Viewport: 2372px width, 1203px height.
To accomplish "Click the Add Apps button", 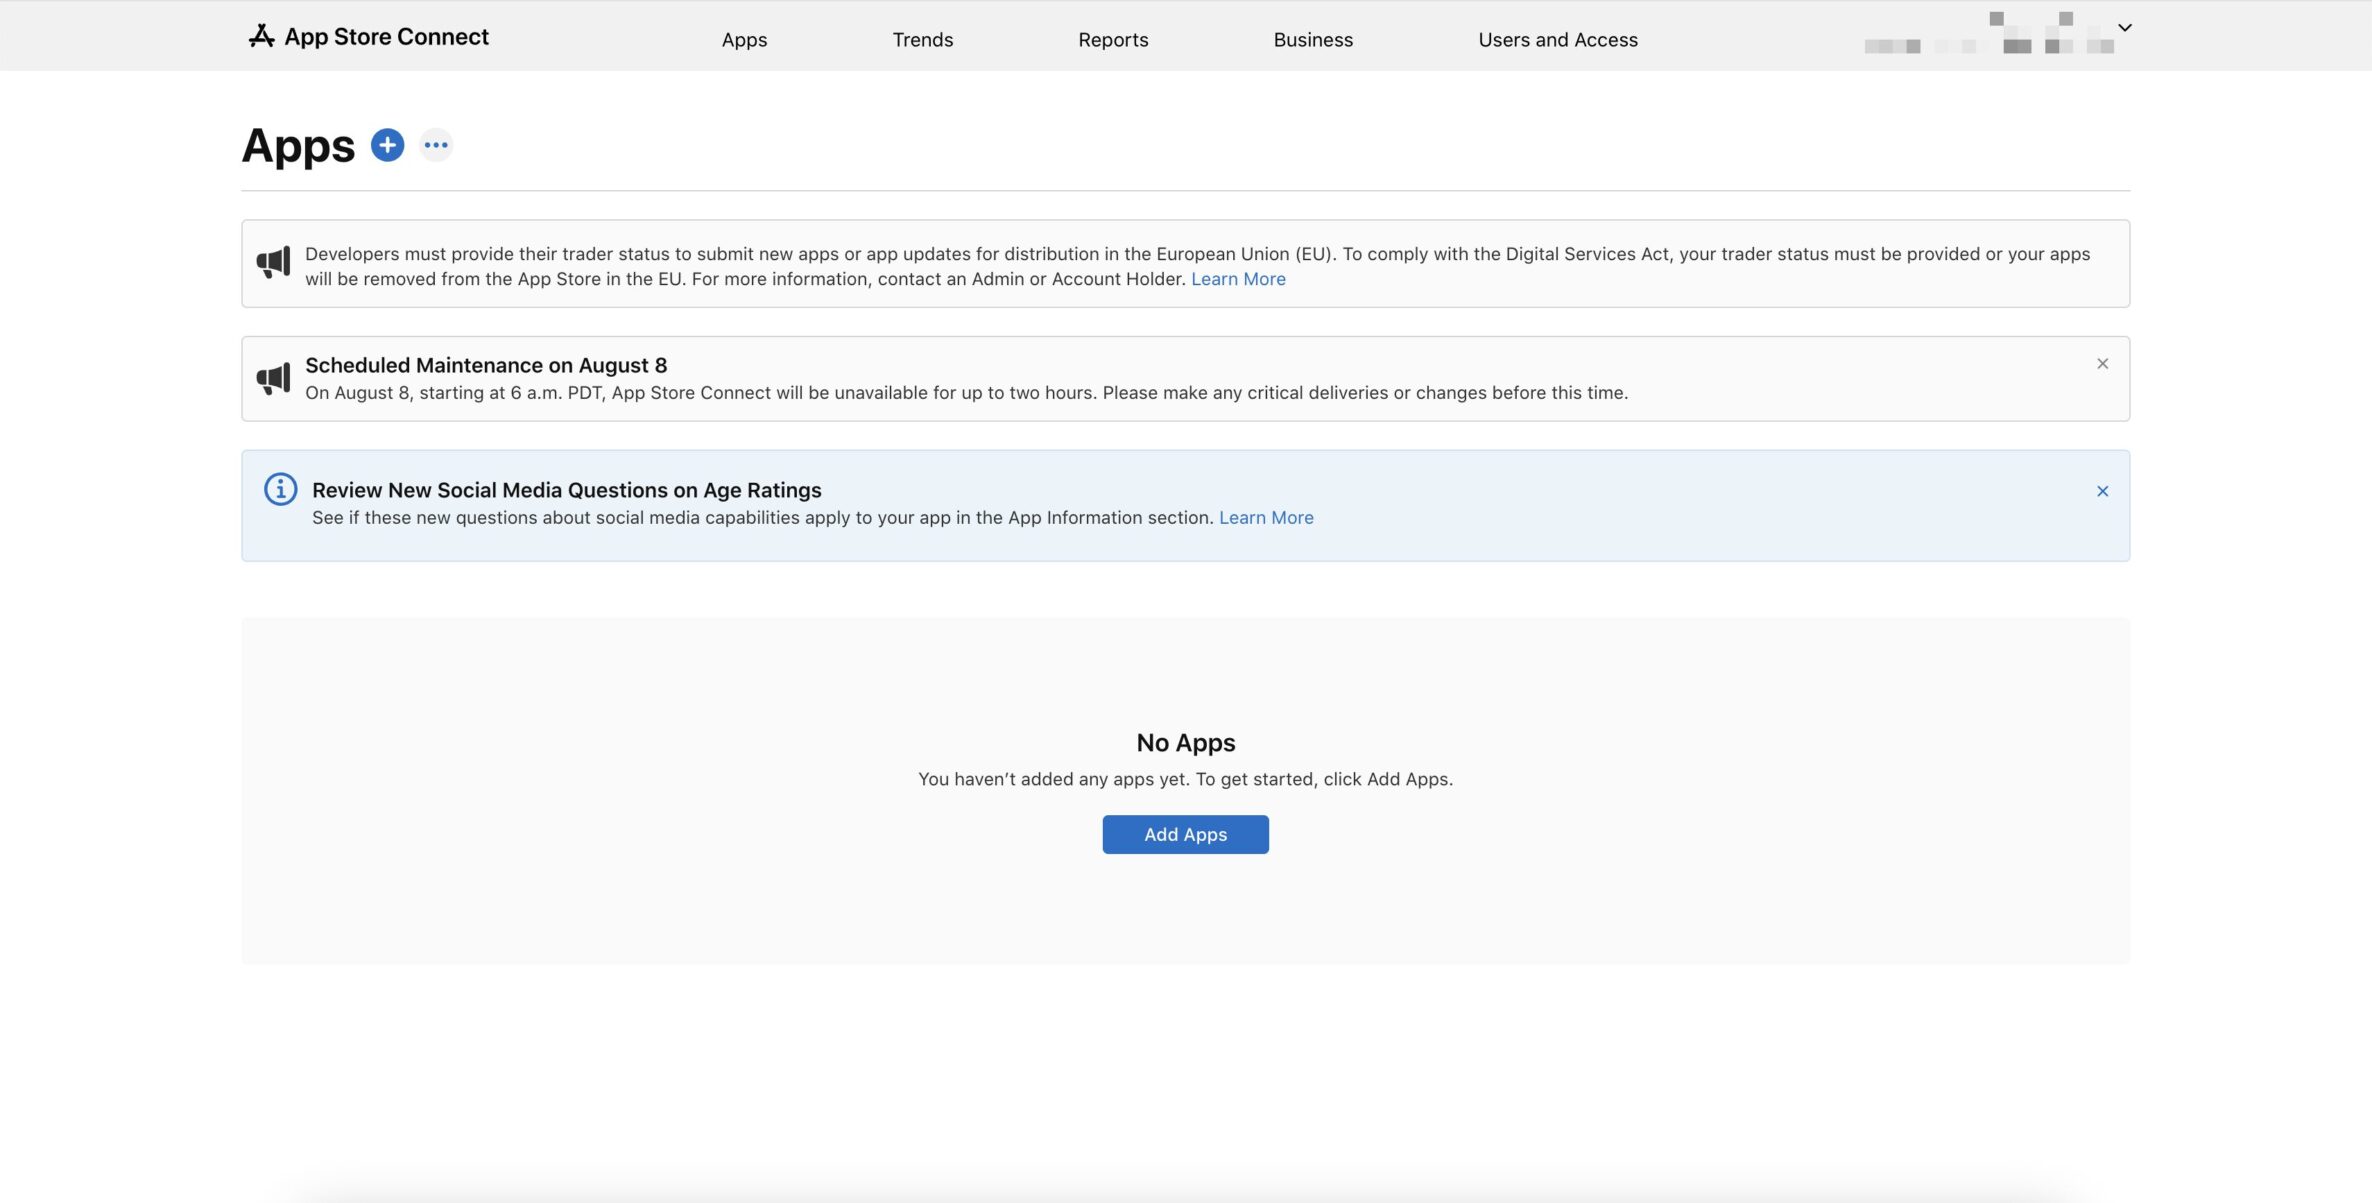I will 1185,834.
